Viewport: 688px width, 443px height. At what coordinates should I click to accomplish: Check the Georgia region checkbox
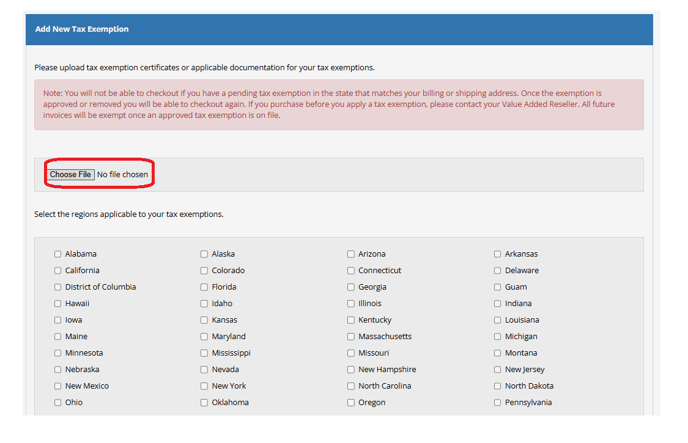(351, 287)
